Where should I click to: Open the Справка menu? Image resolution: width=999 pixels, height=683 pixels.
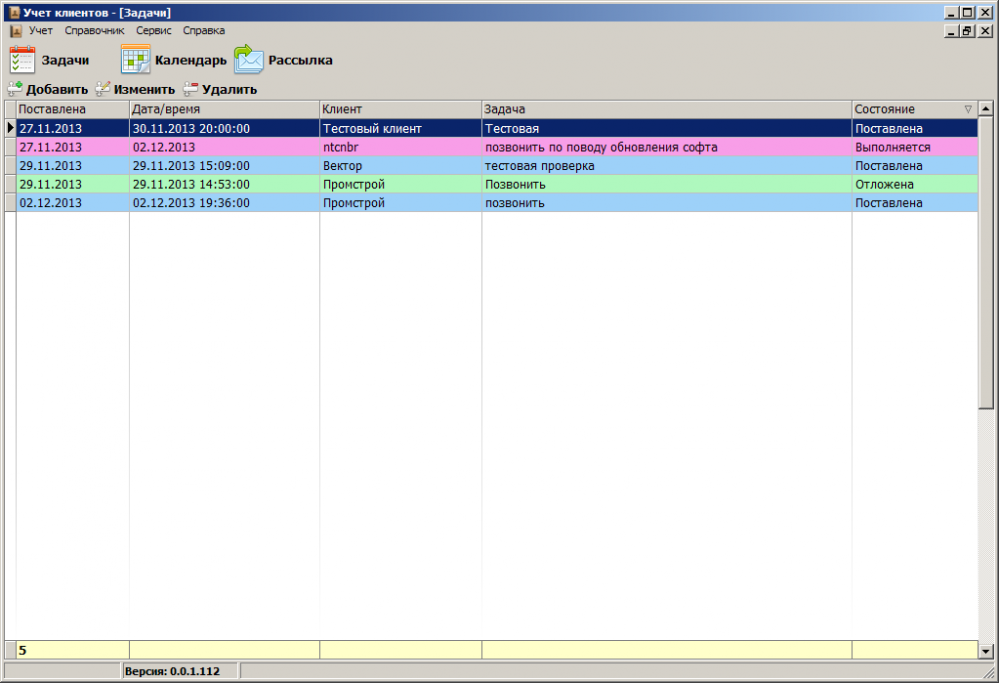click(204, 31)
